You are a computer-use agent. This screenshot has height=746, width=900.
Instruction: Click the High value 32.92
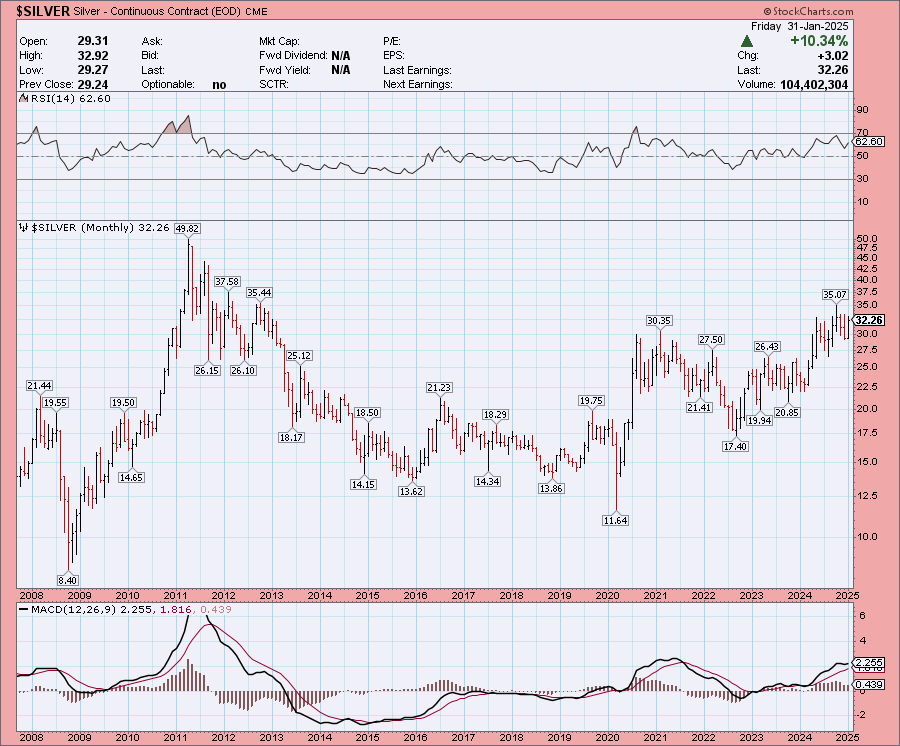click(x=93, y=56)
